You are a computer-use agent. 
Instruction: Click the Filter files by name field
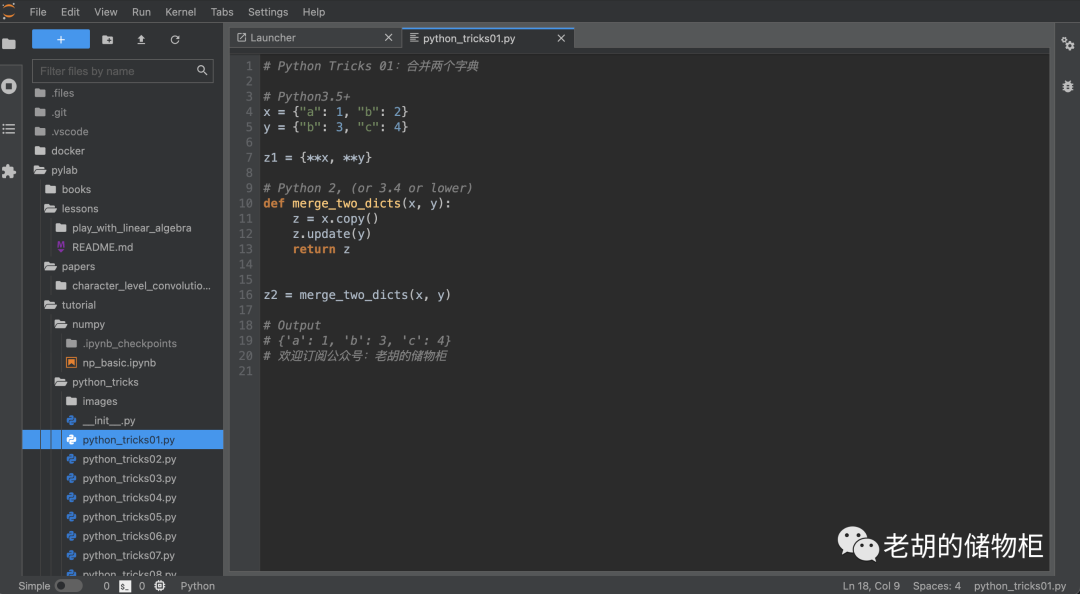pyautogui.click(x=123, y=71)
